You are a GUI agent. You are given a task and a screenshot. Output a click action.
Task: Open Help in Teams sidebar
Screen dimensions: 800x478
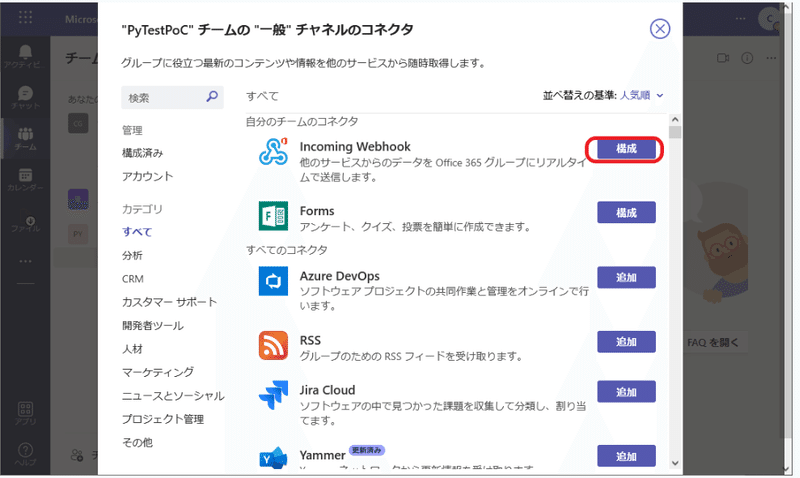point(25,454)
